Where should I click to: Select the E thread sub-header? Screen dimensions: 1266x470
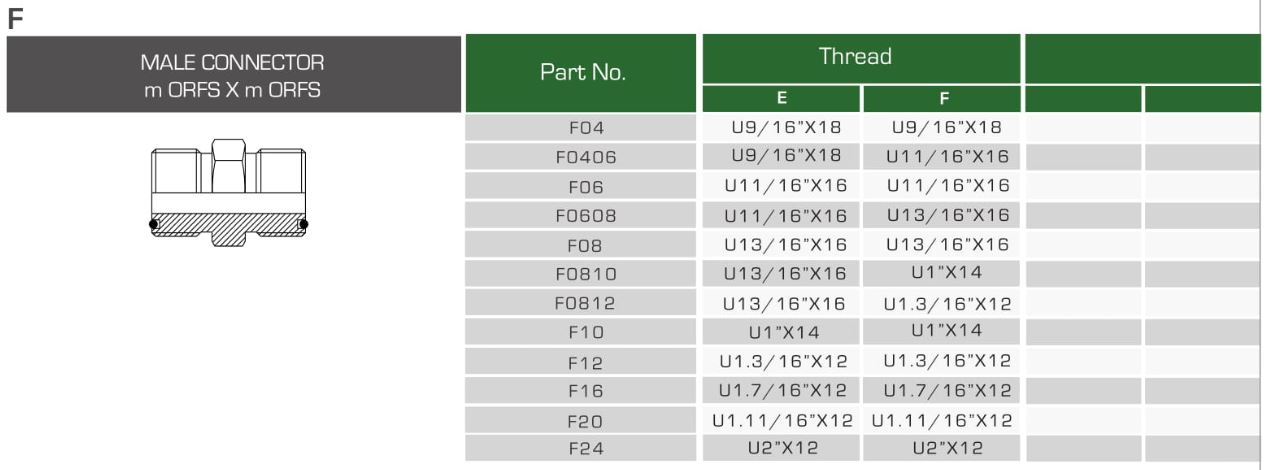coord(783,99)
